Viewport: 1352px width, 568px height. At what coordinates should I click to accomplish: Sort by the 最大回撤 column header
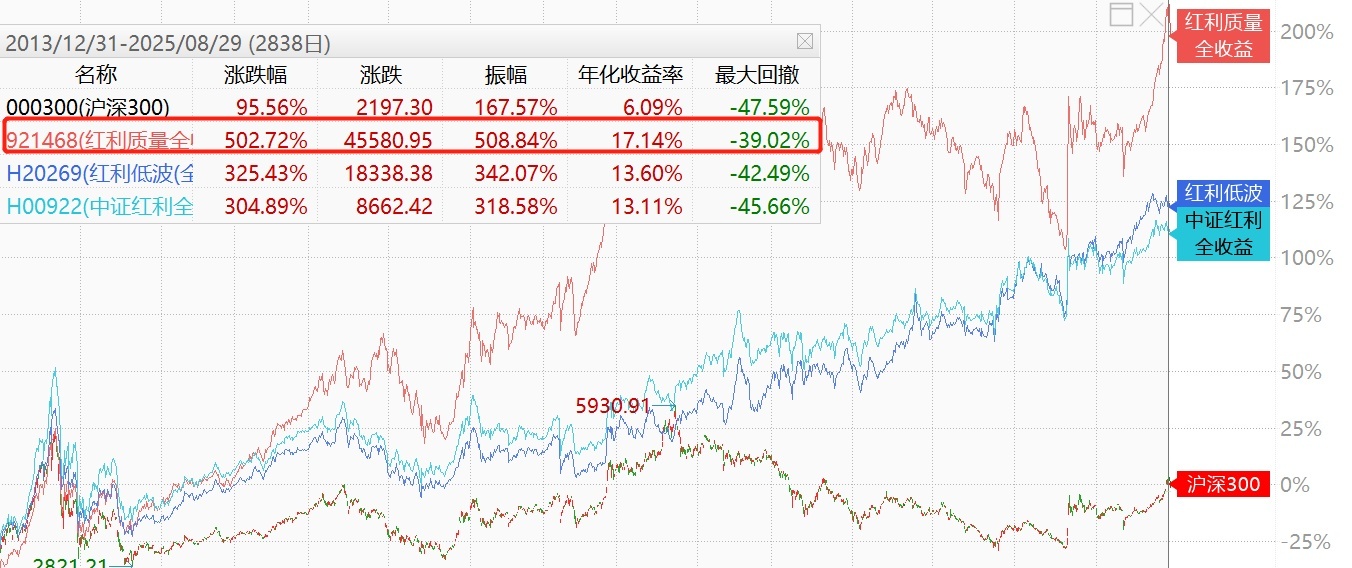tap(753, 74)
